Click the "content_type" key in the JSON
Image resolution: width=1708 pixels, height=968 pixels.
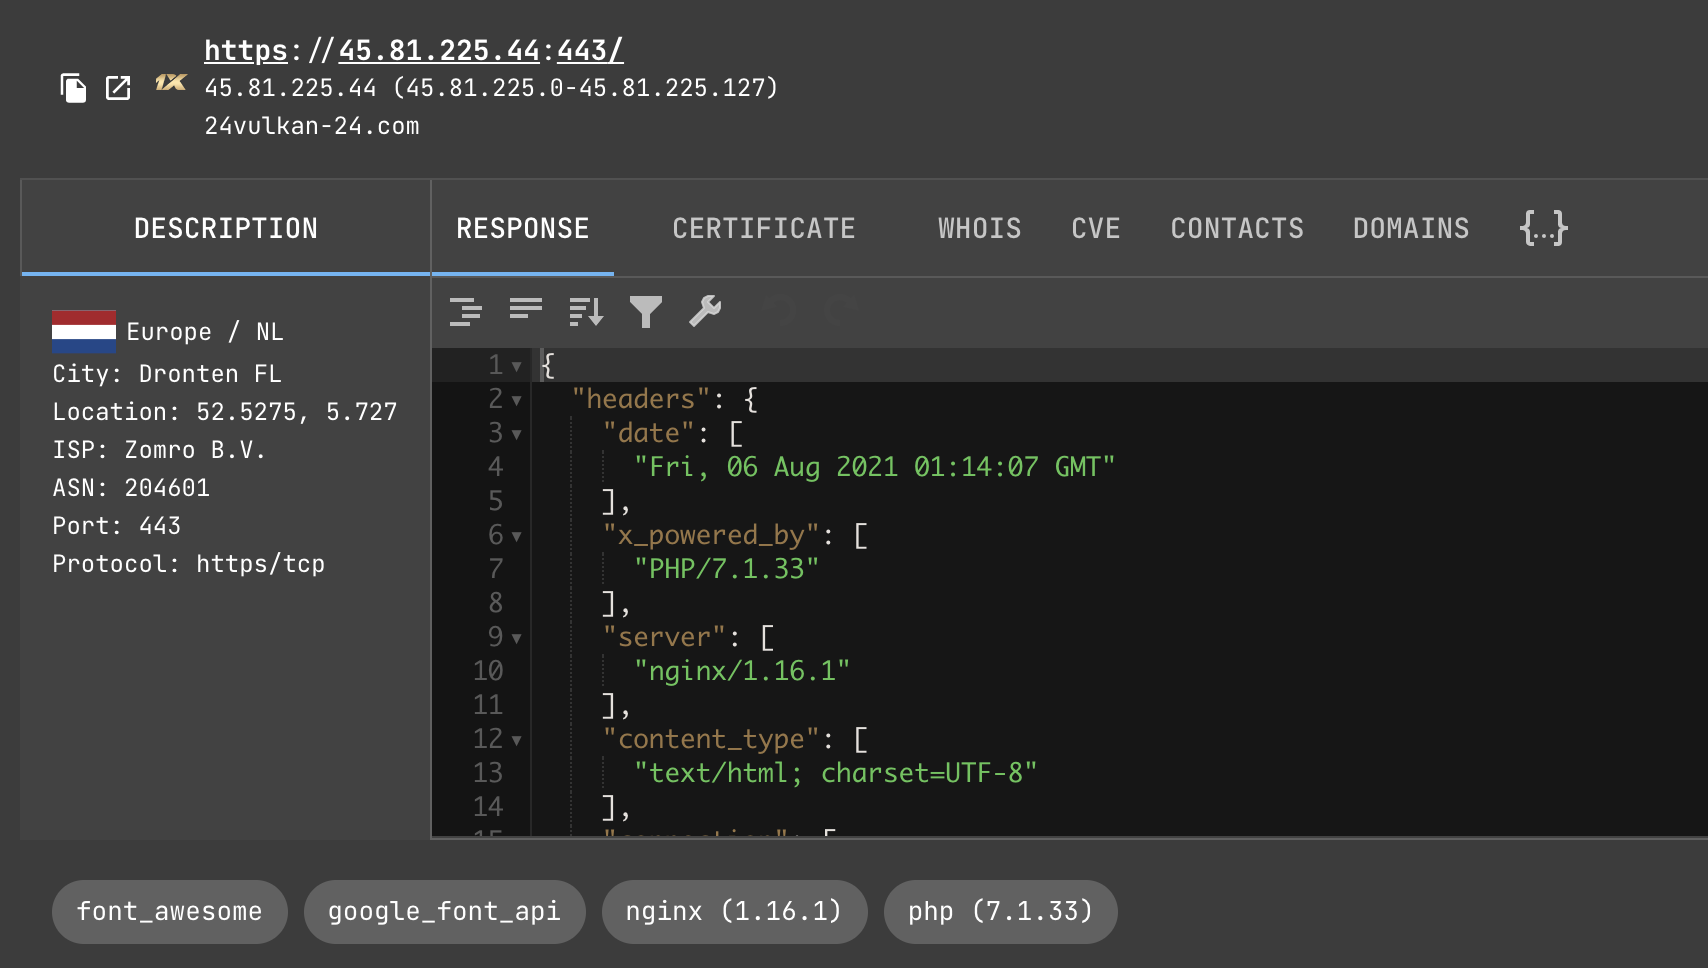pos(712,739)
